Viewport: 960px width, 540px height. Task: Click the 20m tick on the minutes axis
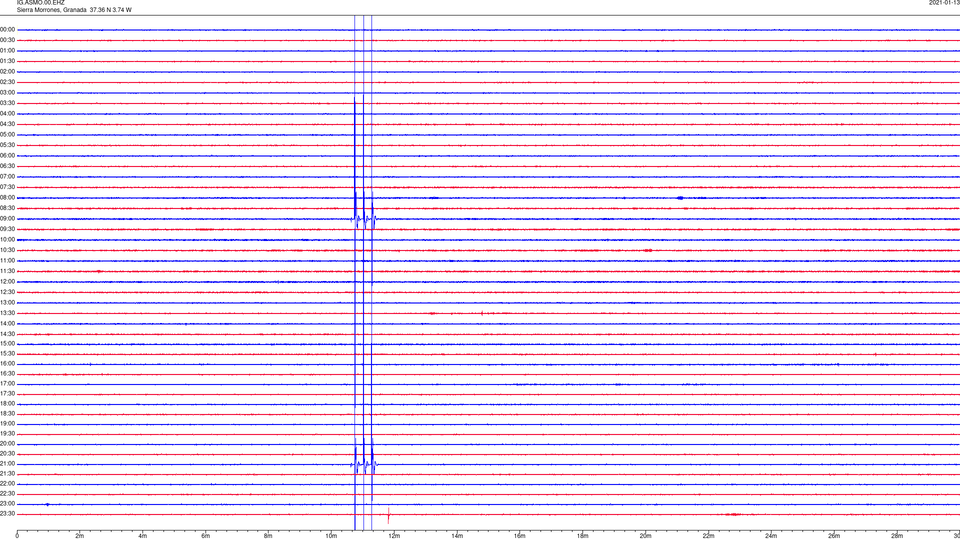pyautogui.click(x=645, y=536)
